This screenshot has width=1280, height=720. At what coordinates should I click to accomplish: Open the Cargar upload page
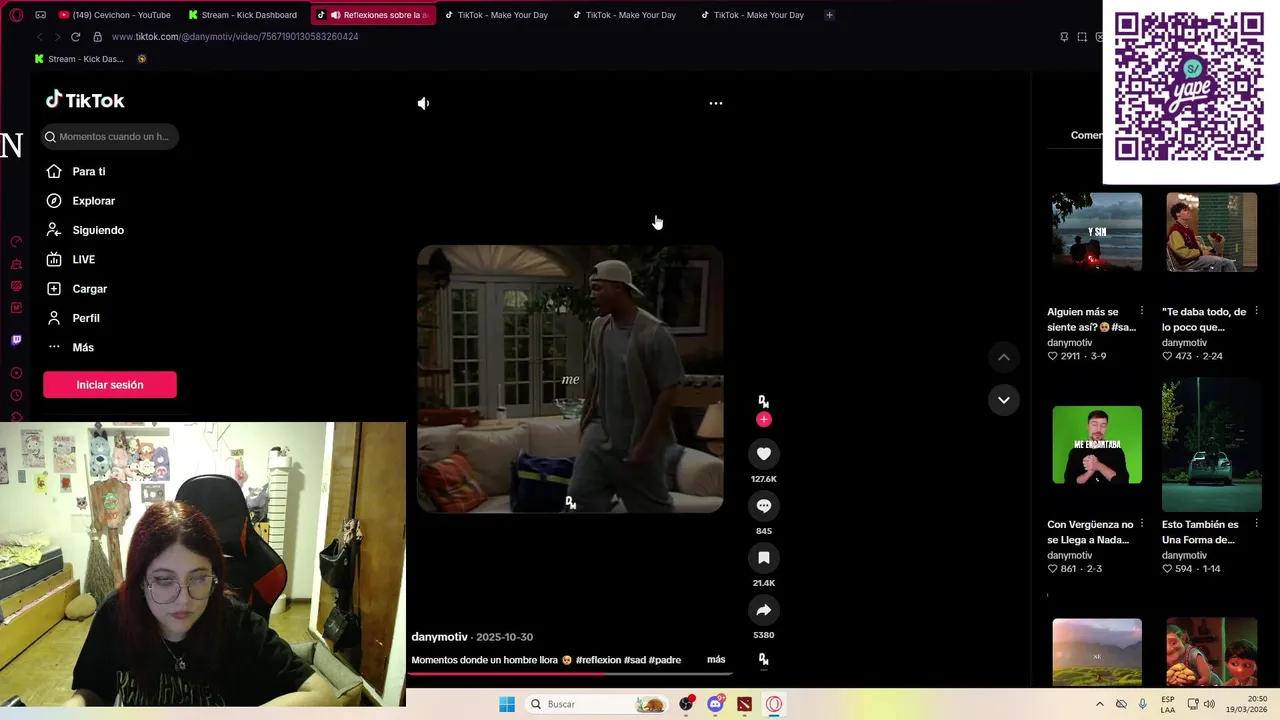click(77, 289)
